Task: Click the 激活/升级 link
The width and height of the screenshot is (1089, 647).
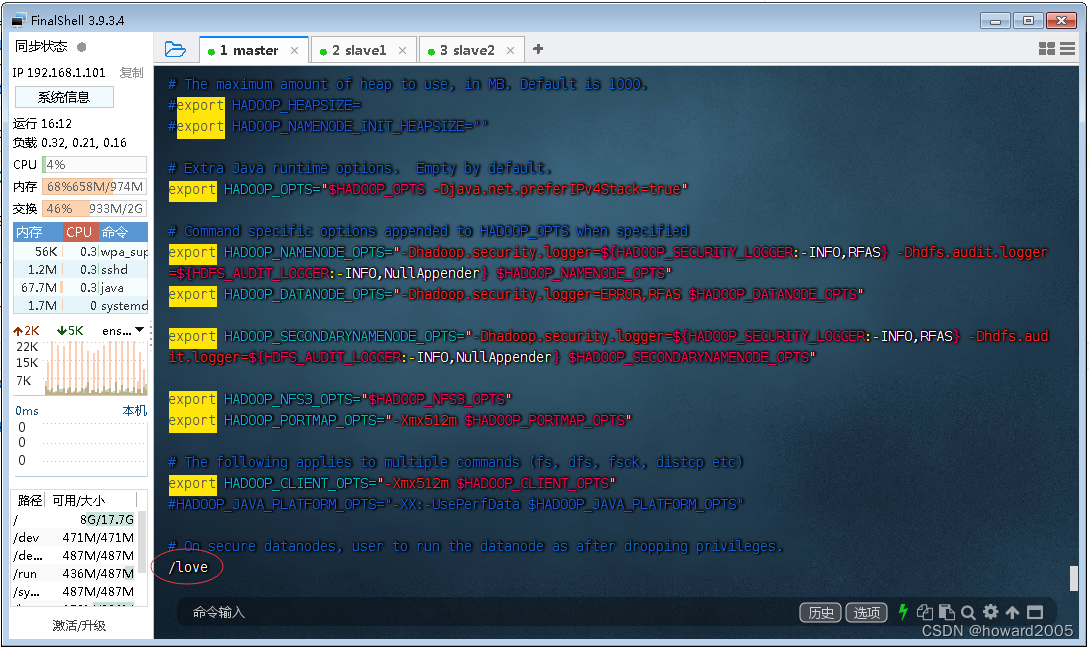Action: [79, 625]
